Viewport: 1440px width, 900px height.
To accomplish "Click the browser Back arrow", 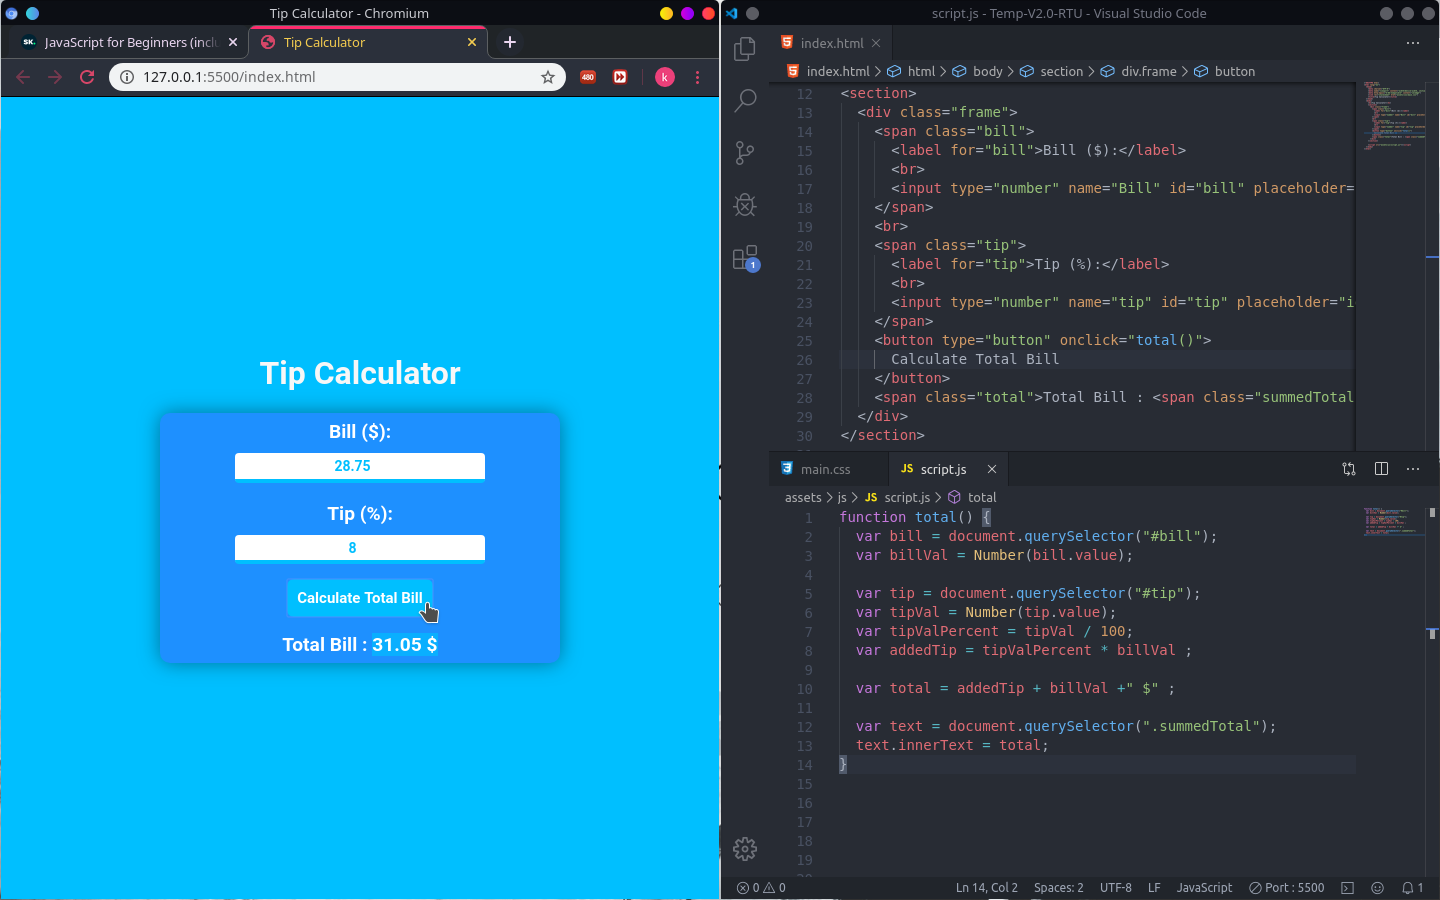I will point(23,77).
